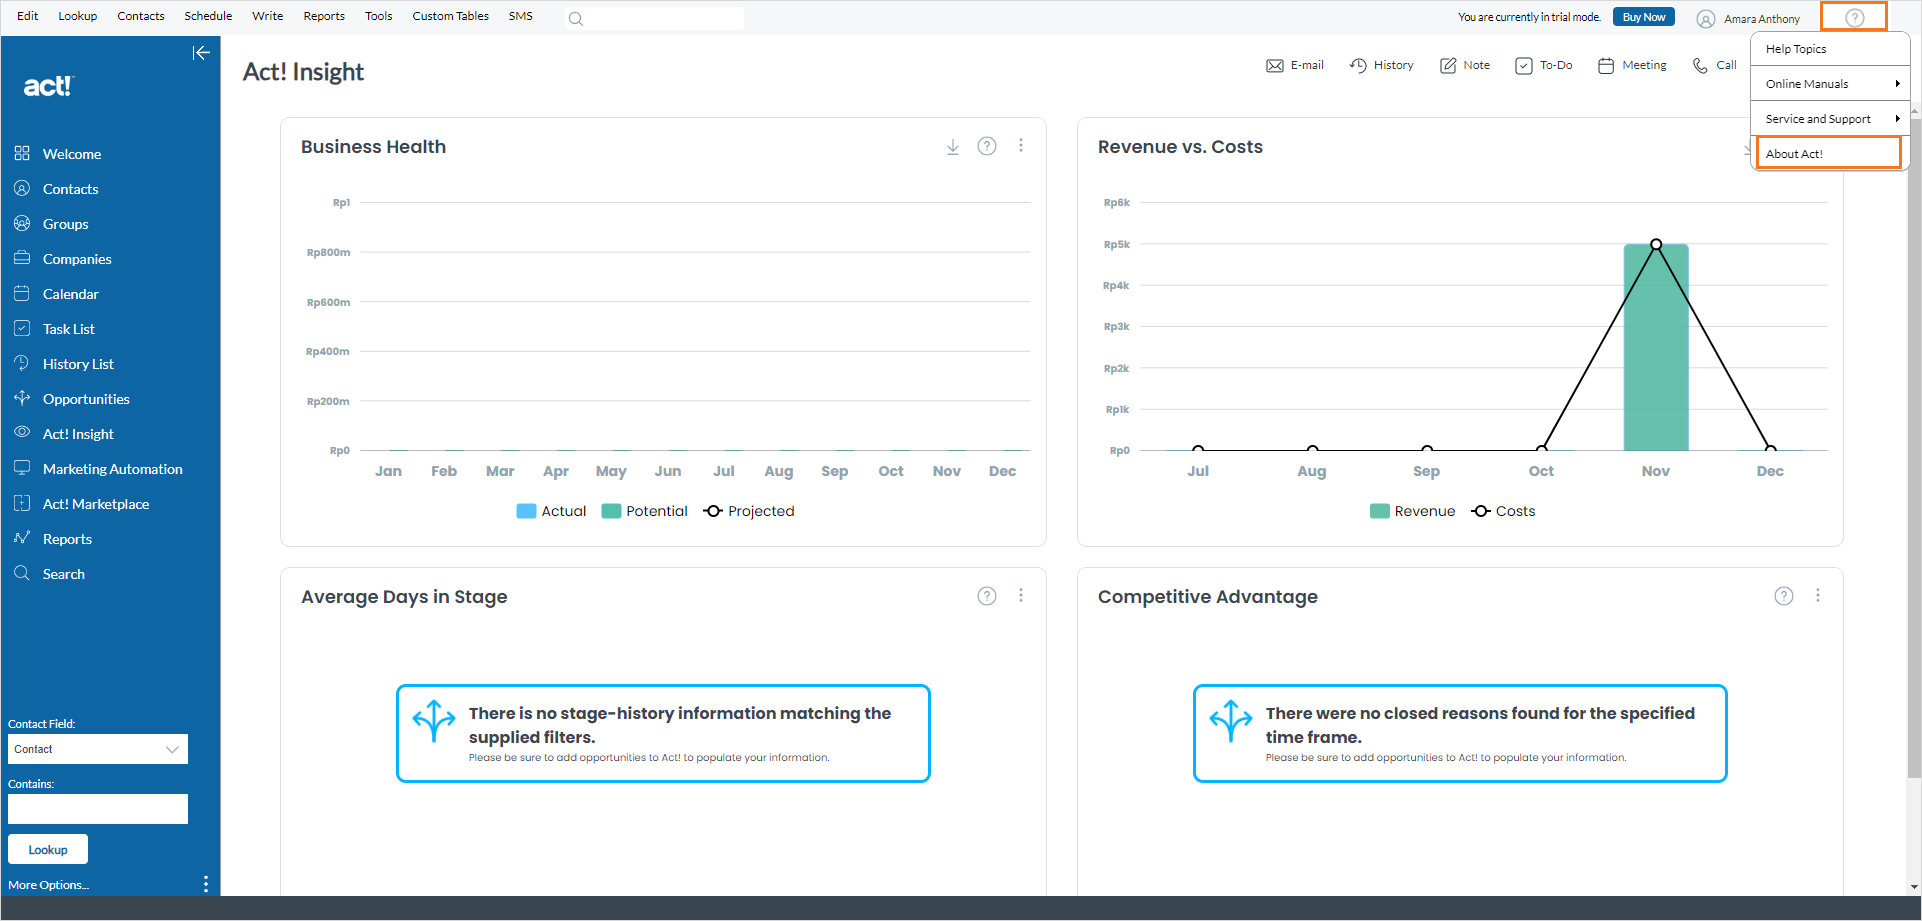Open the Write menu
Screen dimensions: 1922x921
pyautogui.click(x=267, y=16)
